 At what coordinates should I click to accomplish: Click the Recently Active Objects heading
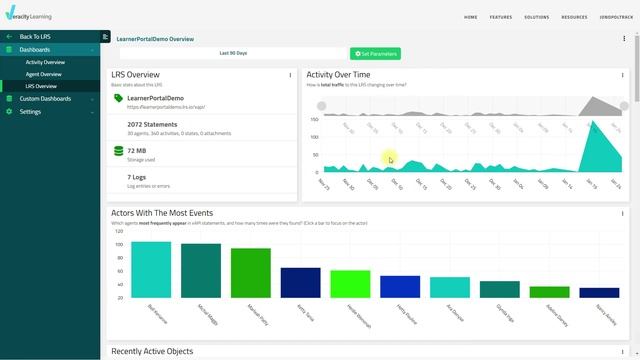(x=152, y=351)
